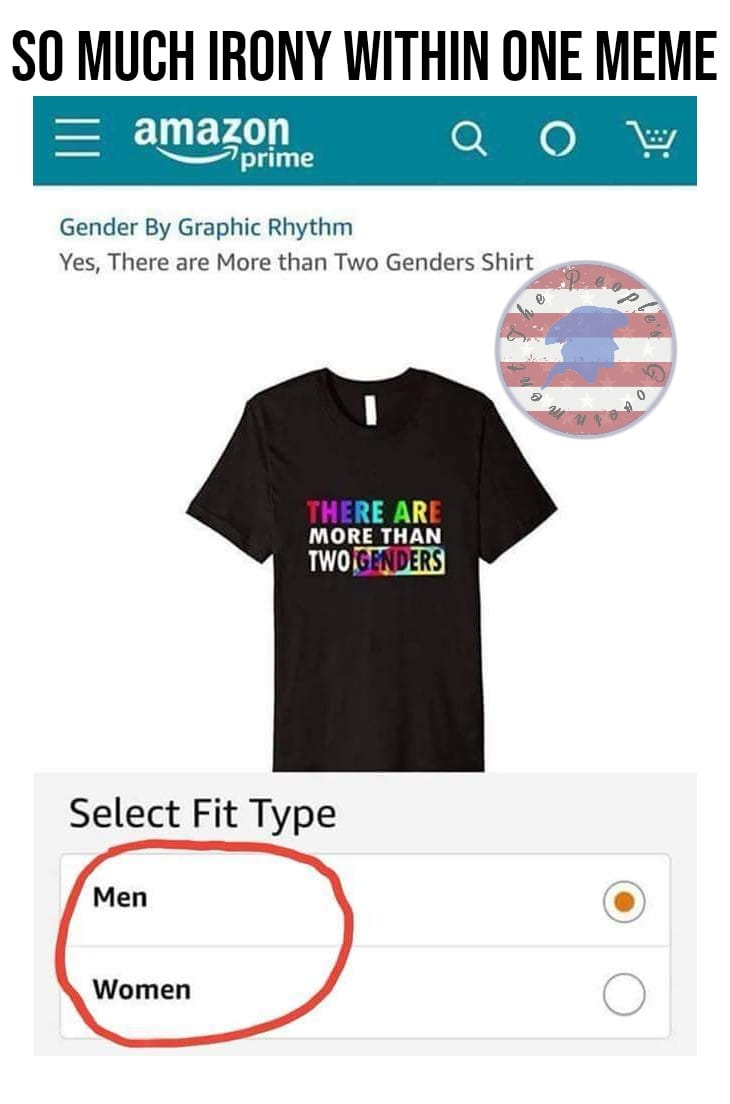Choose the Women label in fit options
The width and height of the screenshot is (730, 1104).
pyautogui.click(x=141, y=989)
